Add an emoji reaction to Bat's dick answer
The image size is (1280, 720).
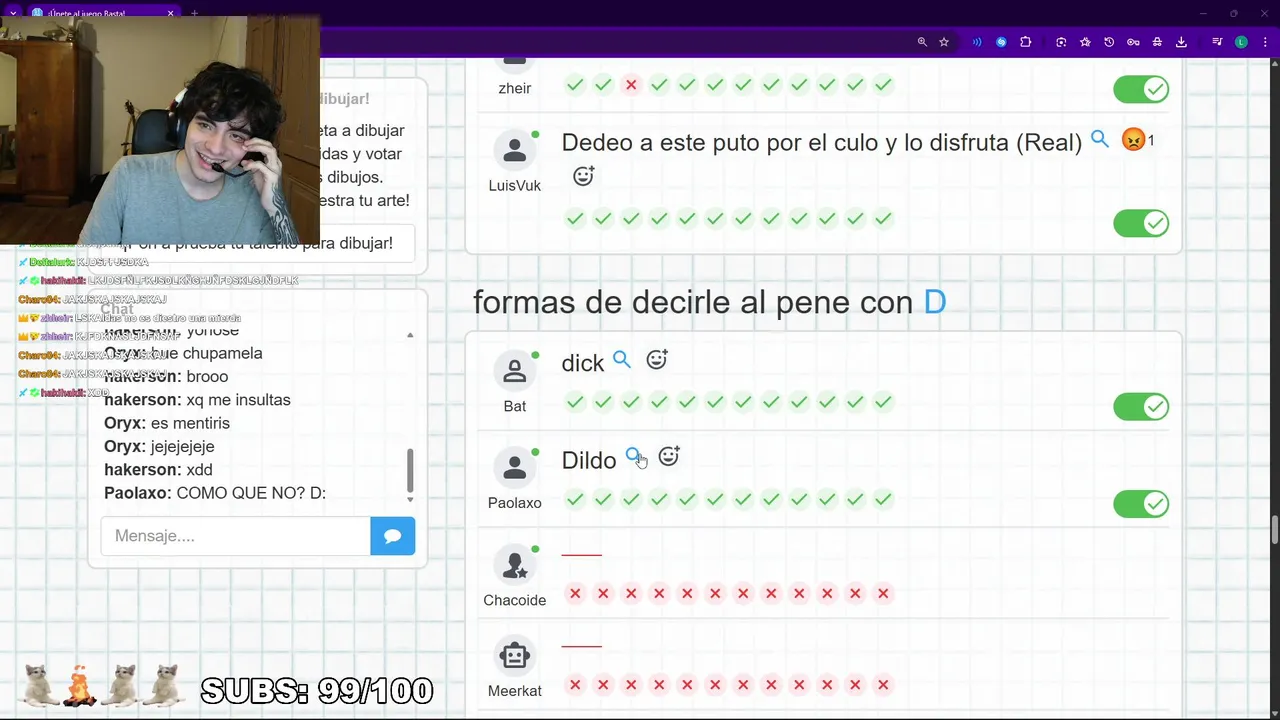657,360
